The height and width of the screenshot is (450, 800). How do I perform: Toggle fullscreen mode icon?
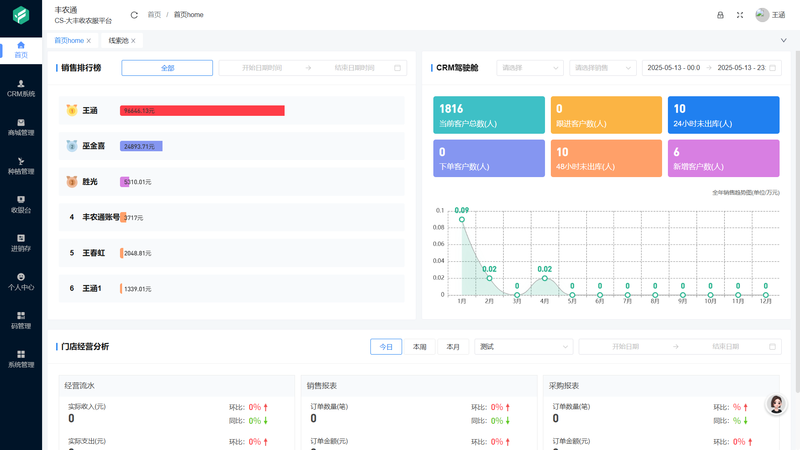740,15
